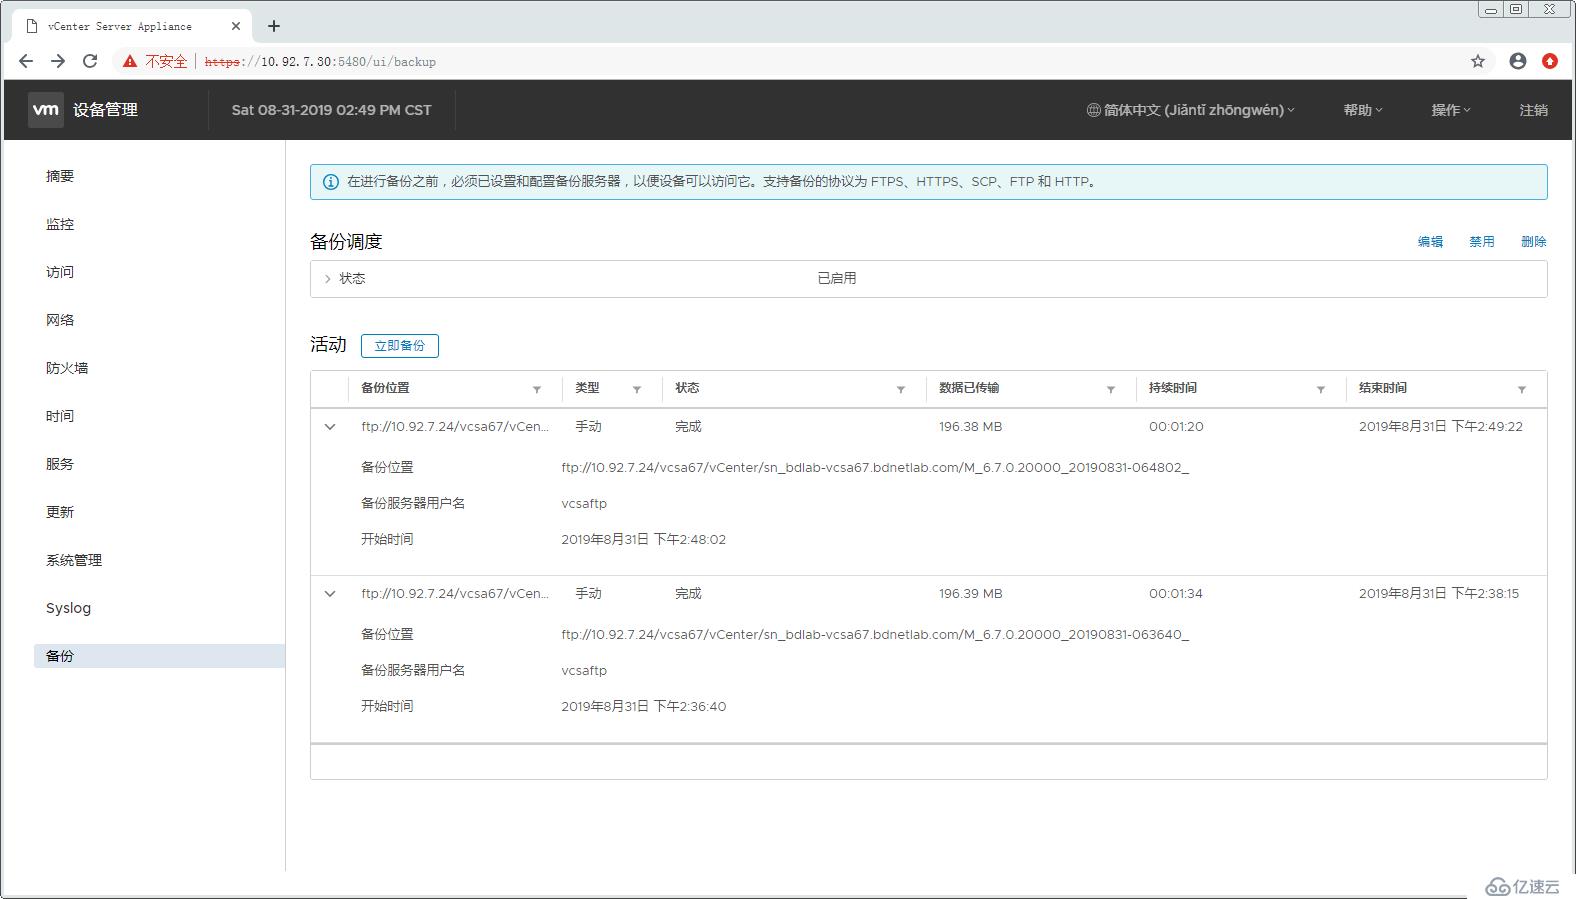Close the vCenter Server Appliance tab

pos(236,26)
